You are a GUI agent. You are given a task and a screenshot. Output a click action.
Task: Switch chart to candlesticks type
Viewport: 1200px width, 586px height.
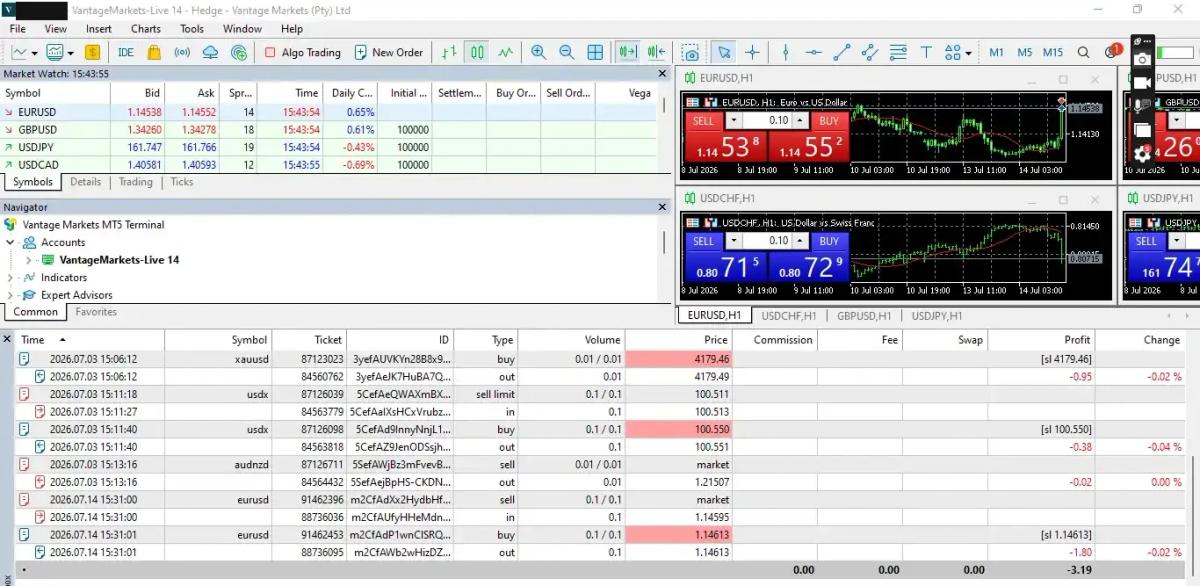coord(478,52)
